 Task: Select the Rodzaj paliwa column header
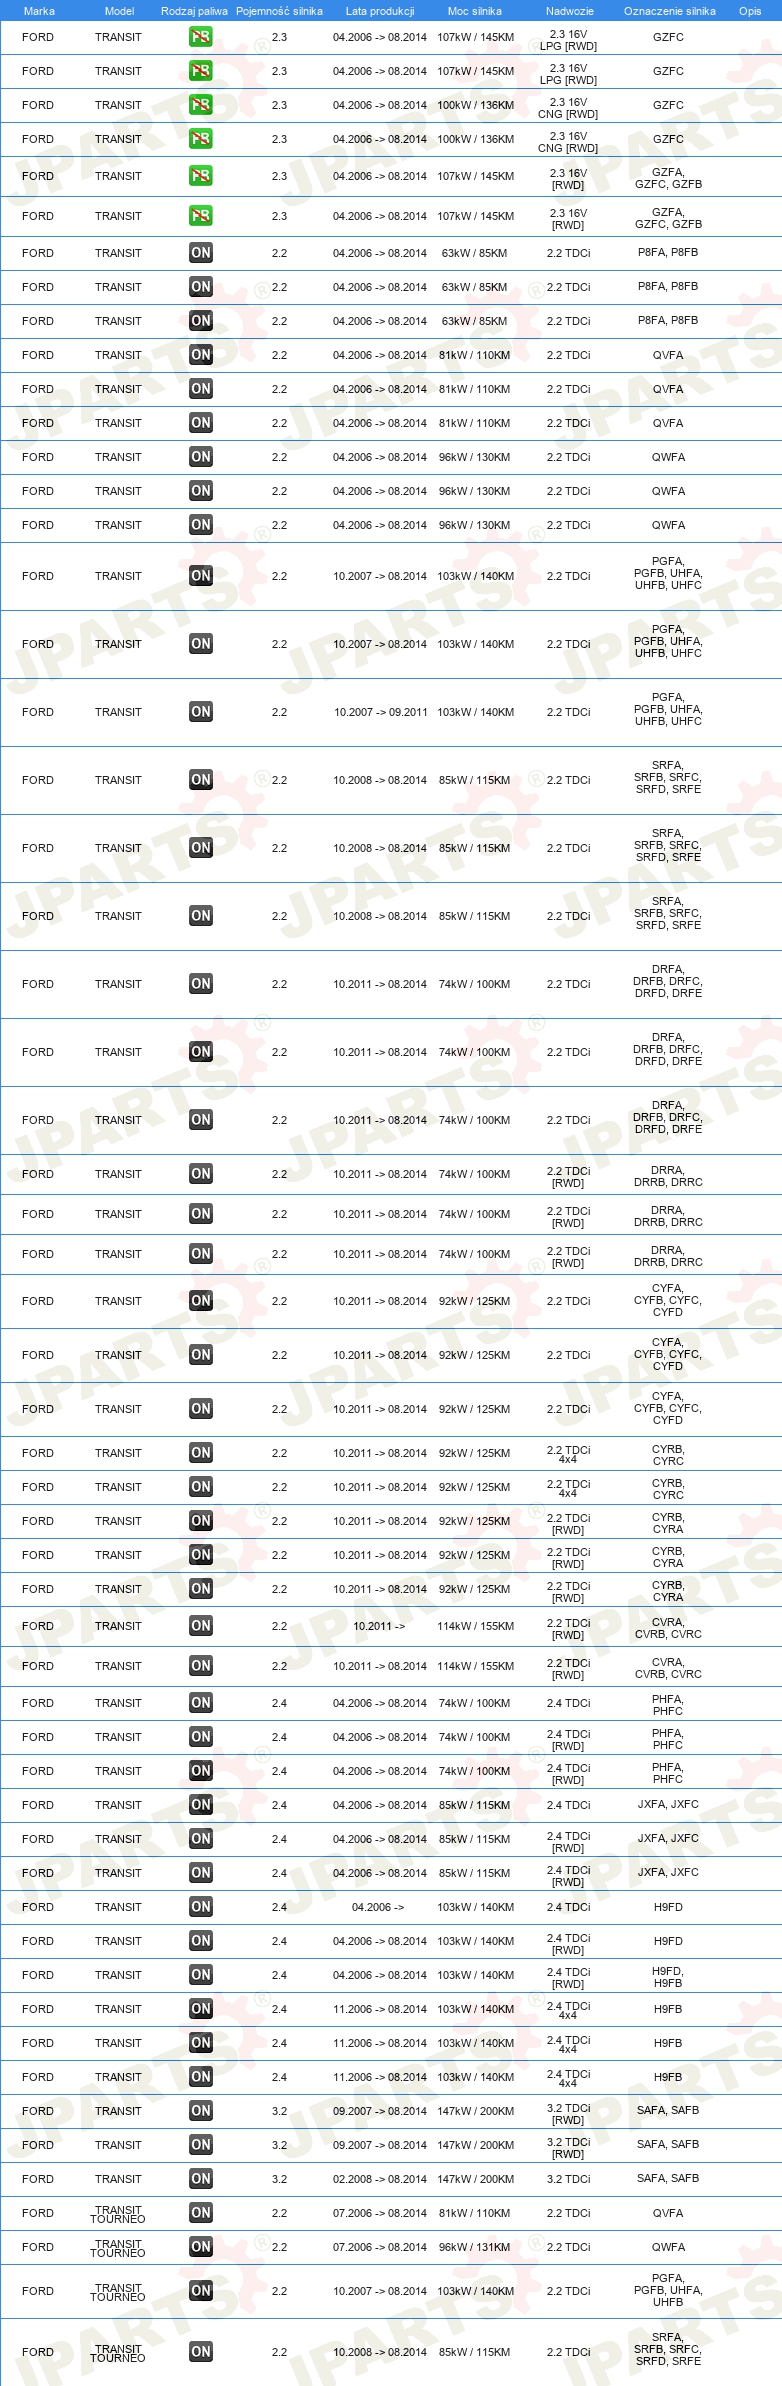coord(194,11)
